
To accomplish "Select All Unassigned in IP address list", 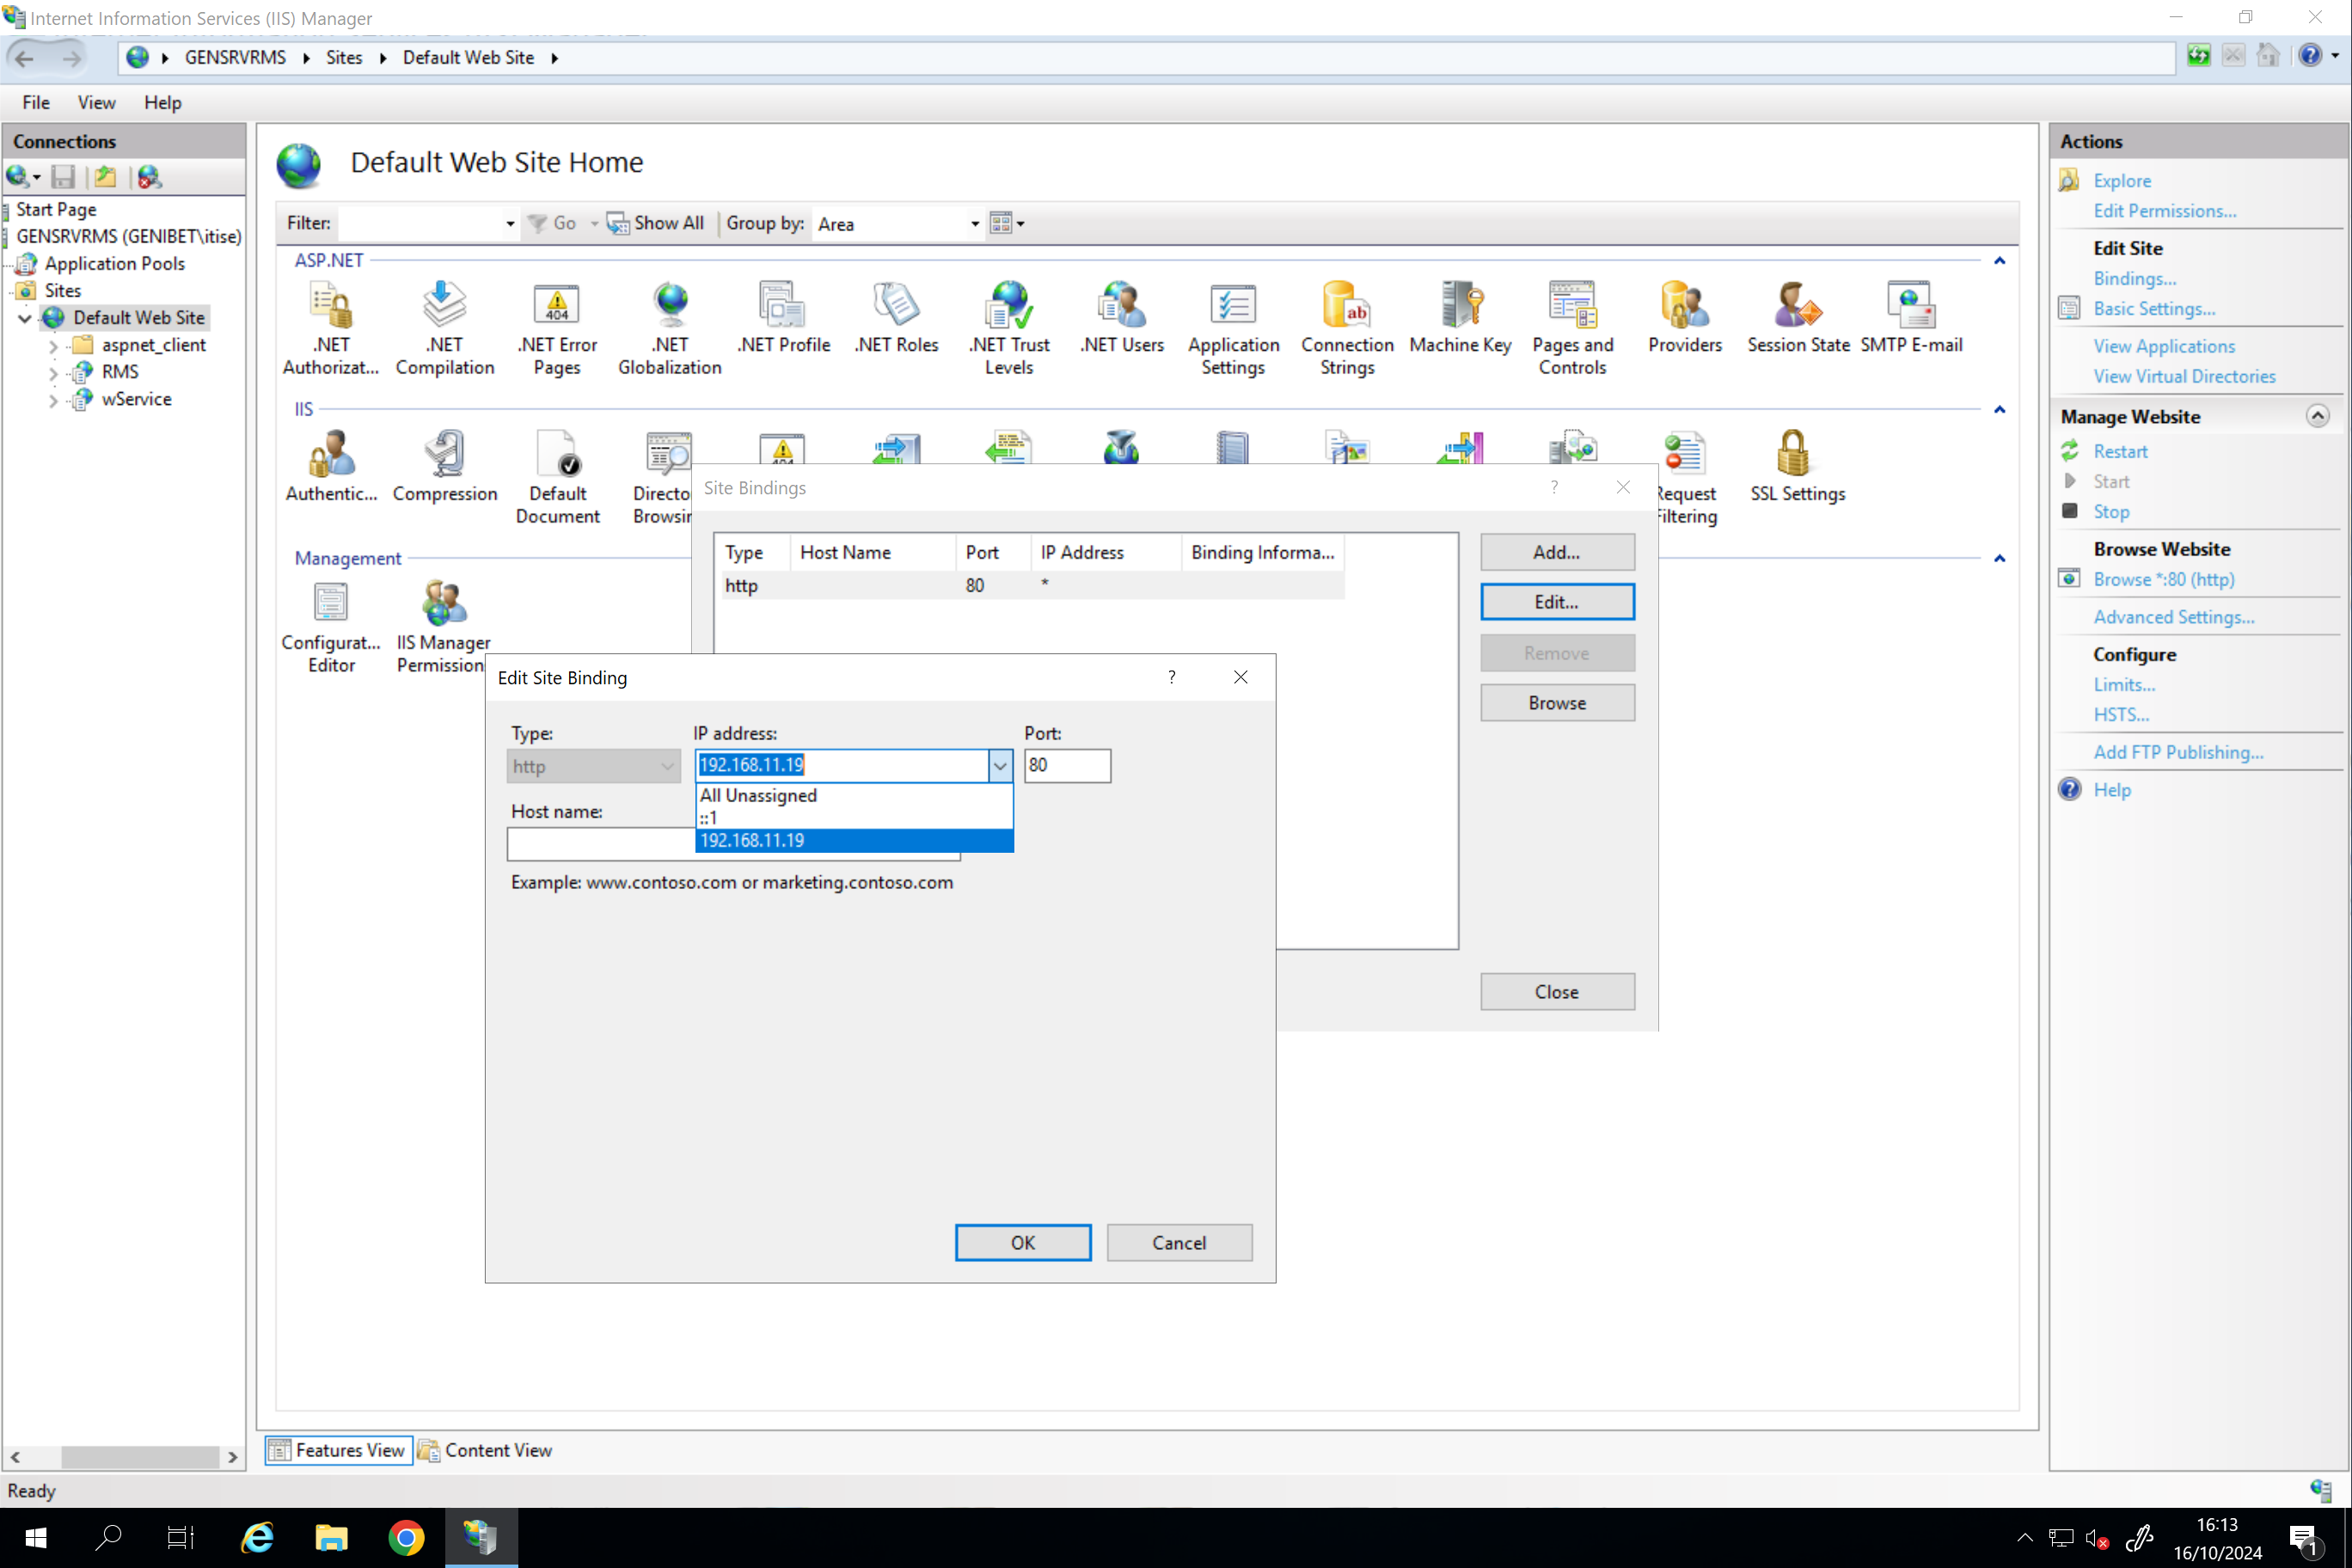I will (x=854, y=795).
